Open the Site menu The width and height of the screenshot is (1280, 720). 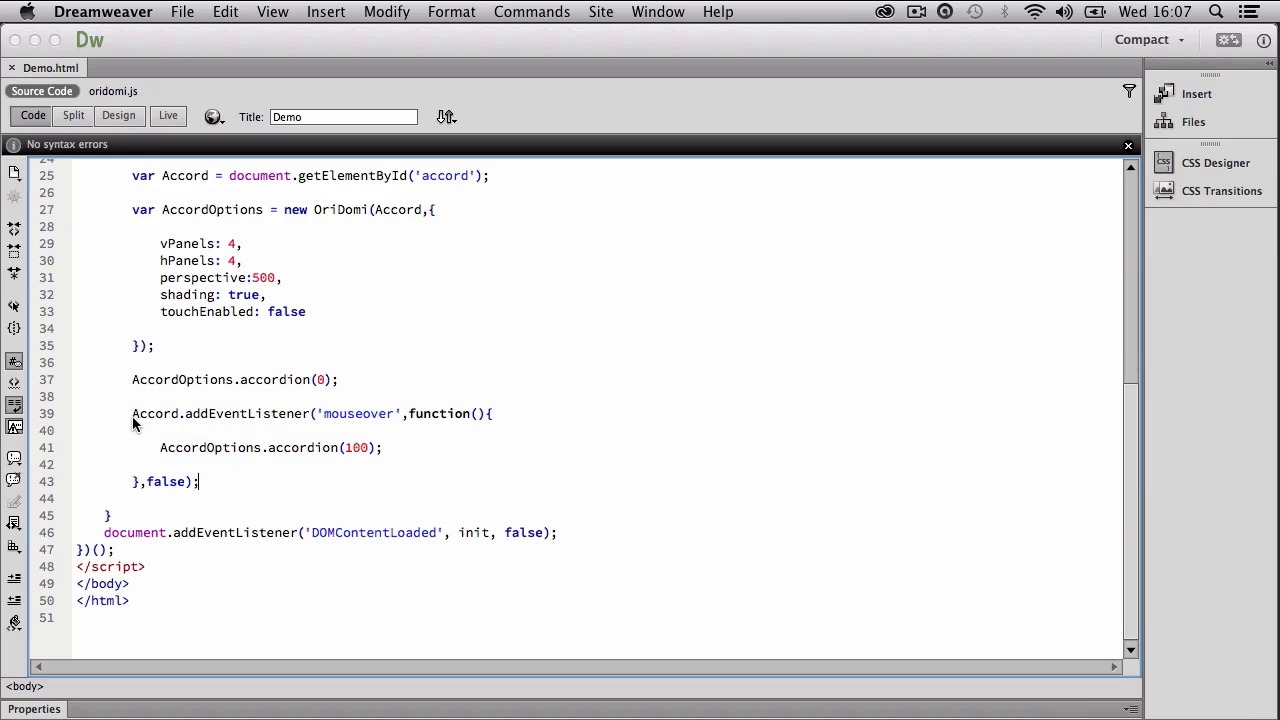point(601,12)
